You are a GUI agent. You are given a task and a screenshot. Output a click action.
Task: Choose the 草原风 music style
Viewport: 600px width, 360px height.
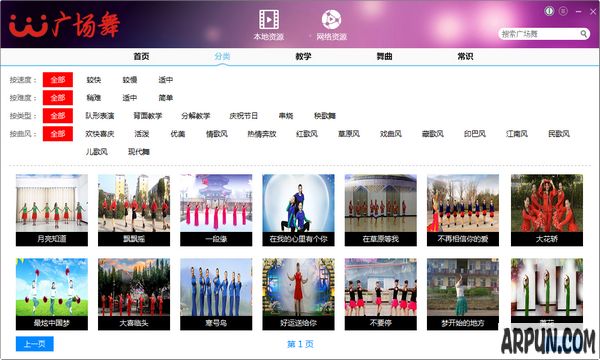(349, 134)
